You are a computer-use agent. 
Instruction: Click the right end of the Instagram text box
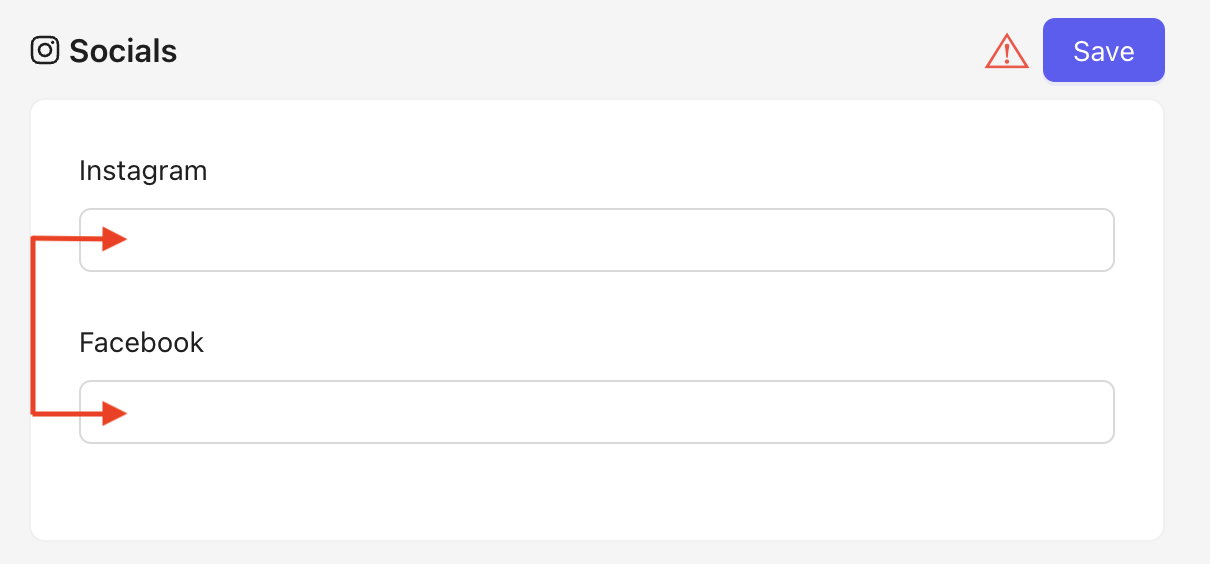pyautogui.click(x=1090, y=240)
